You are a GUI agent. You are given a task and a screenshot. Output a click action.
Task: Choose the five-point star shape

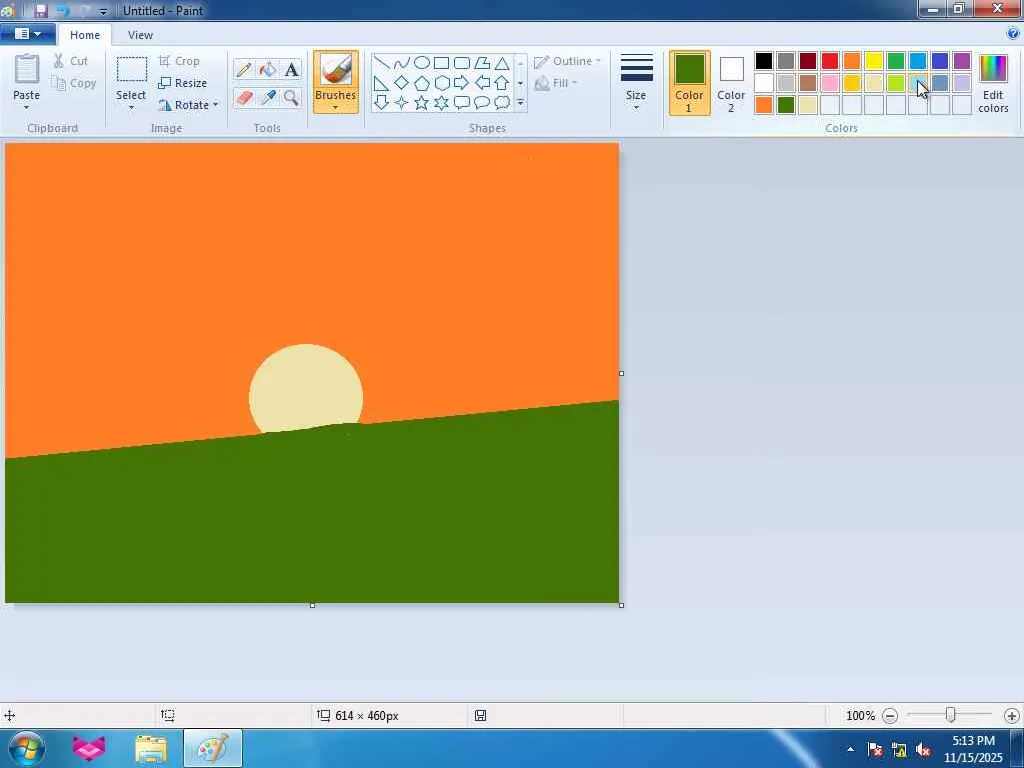(x=421, y=102)
